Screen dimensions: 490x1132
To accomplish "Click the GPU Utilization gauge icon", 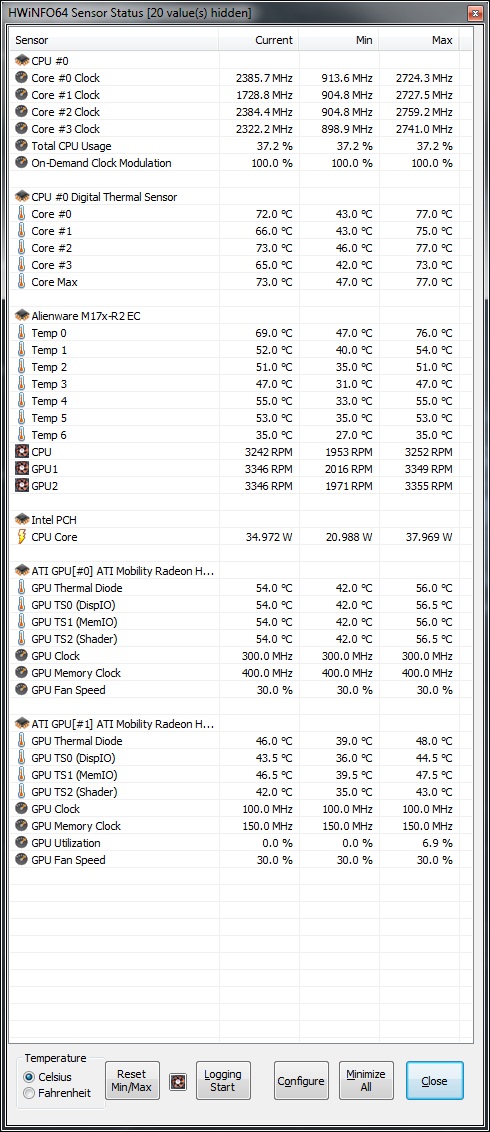I will (x=22, y=843).
